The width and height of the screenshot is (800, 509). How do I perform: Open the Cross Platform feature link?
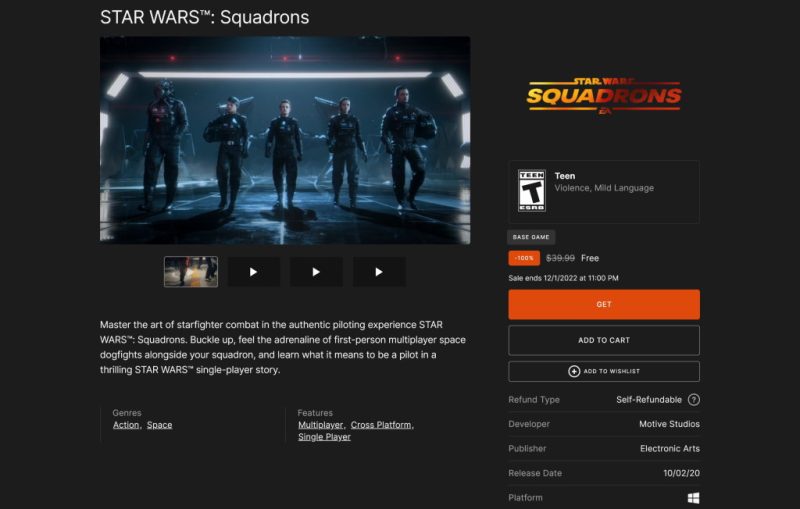(381, 425)
